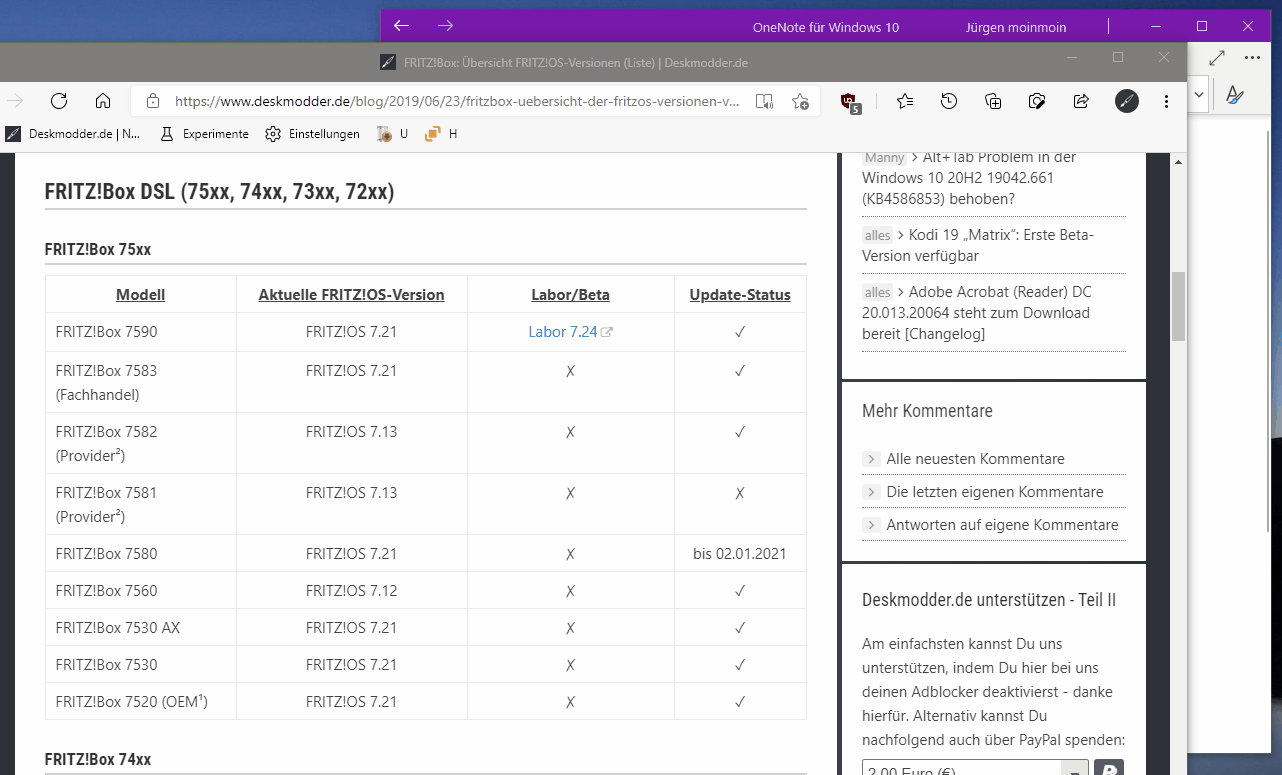
Task: Click the scrollbar up arrow
Action: [x=1178, y=161]
